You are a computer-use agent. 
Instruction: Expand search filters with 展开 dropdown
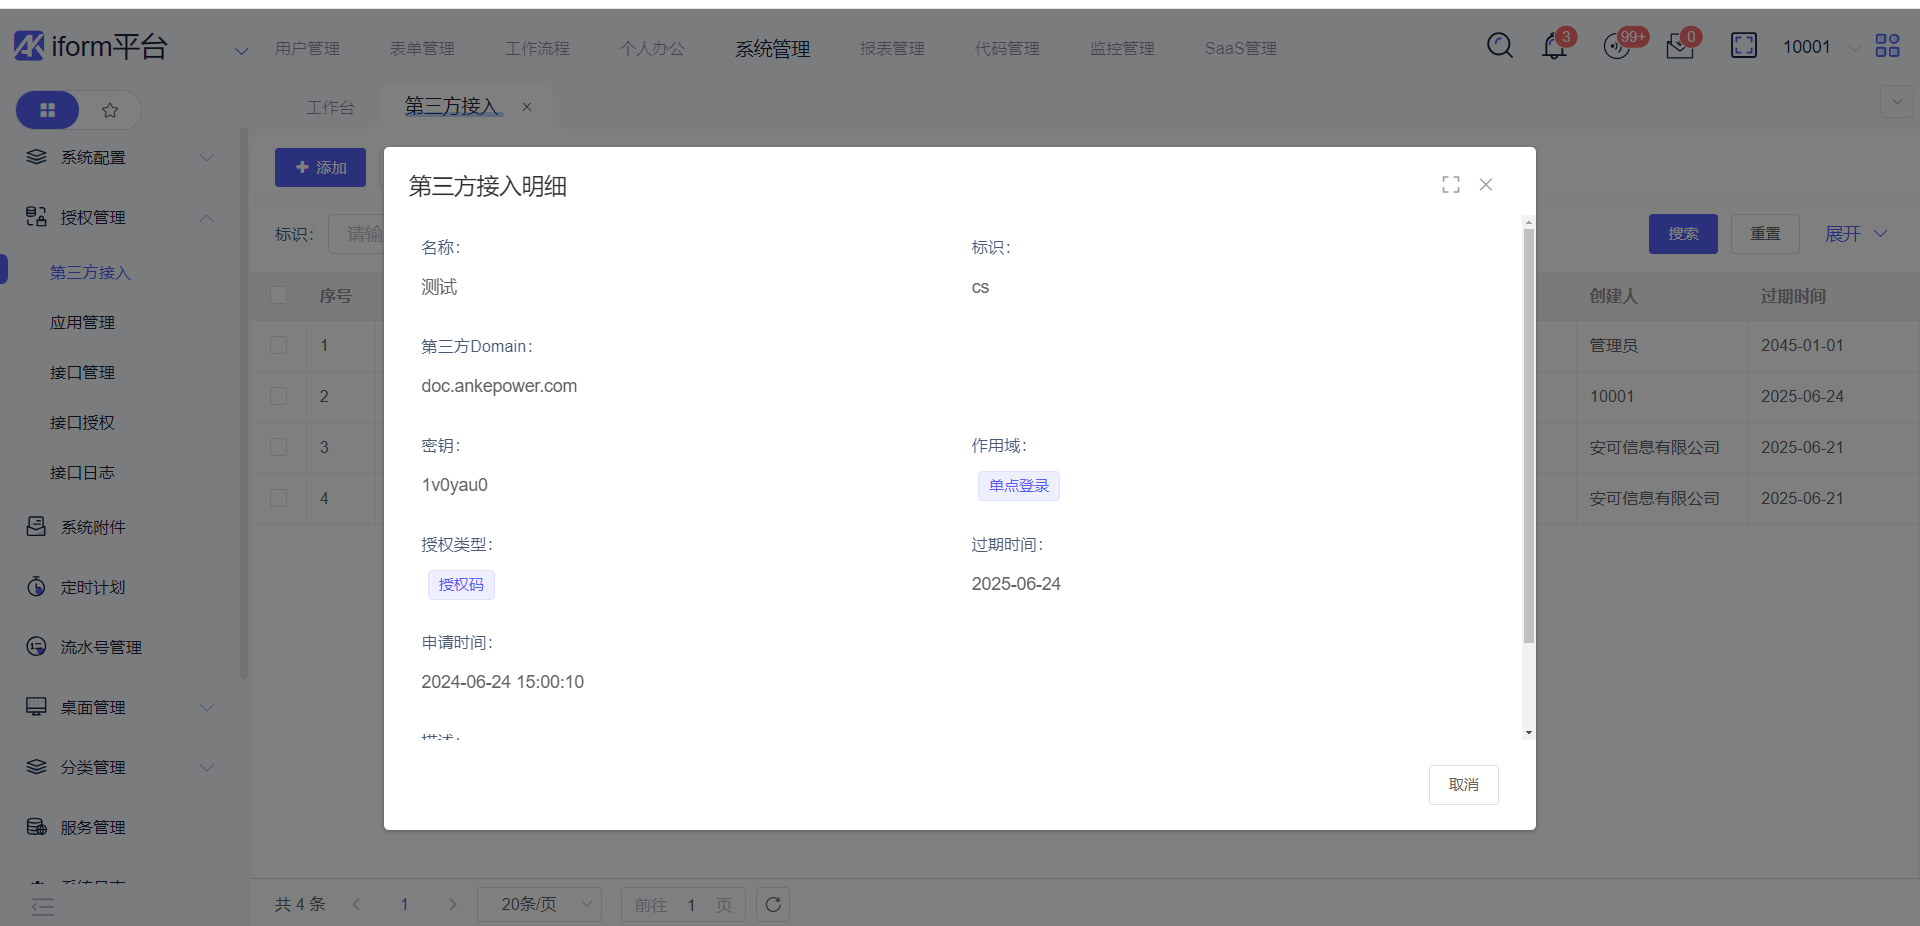1855,233
